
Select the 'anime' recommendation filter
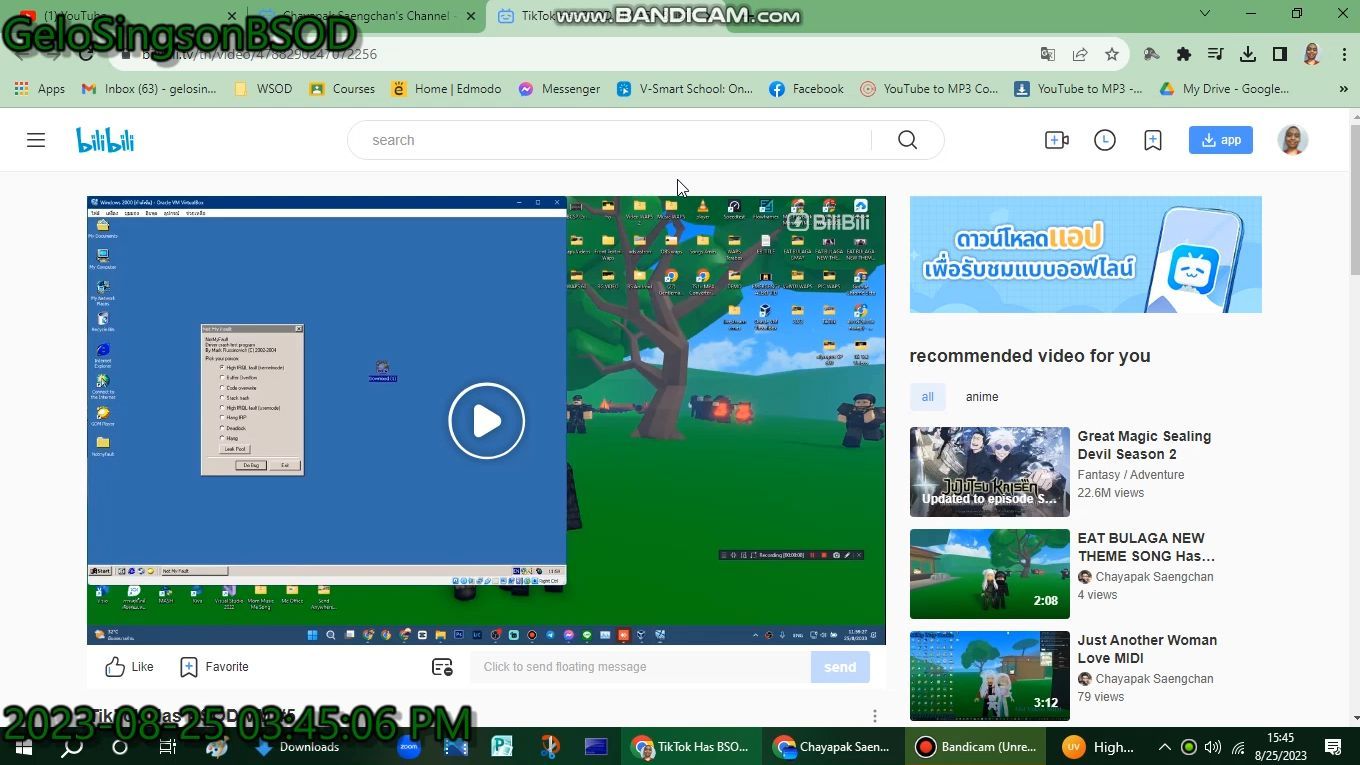point(982,397)
